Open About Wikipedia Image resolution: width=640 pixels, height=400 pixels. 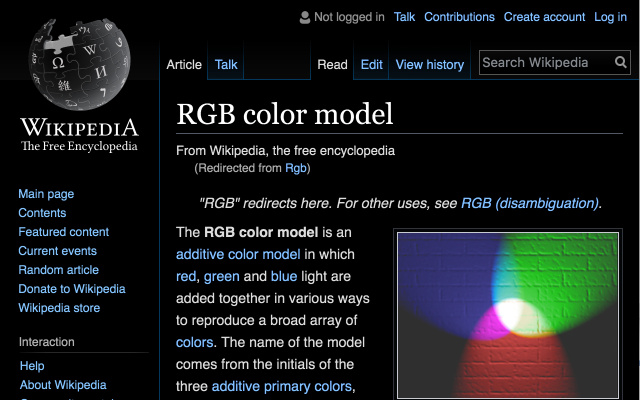pos(63,385)
